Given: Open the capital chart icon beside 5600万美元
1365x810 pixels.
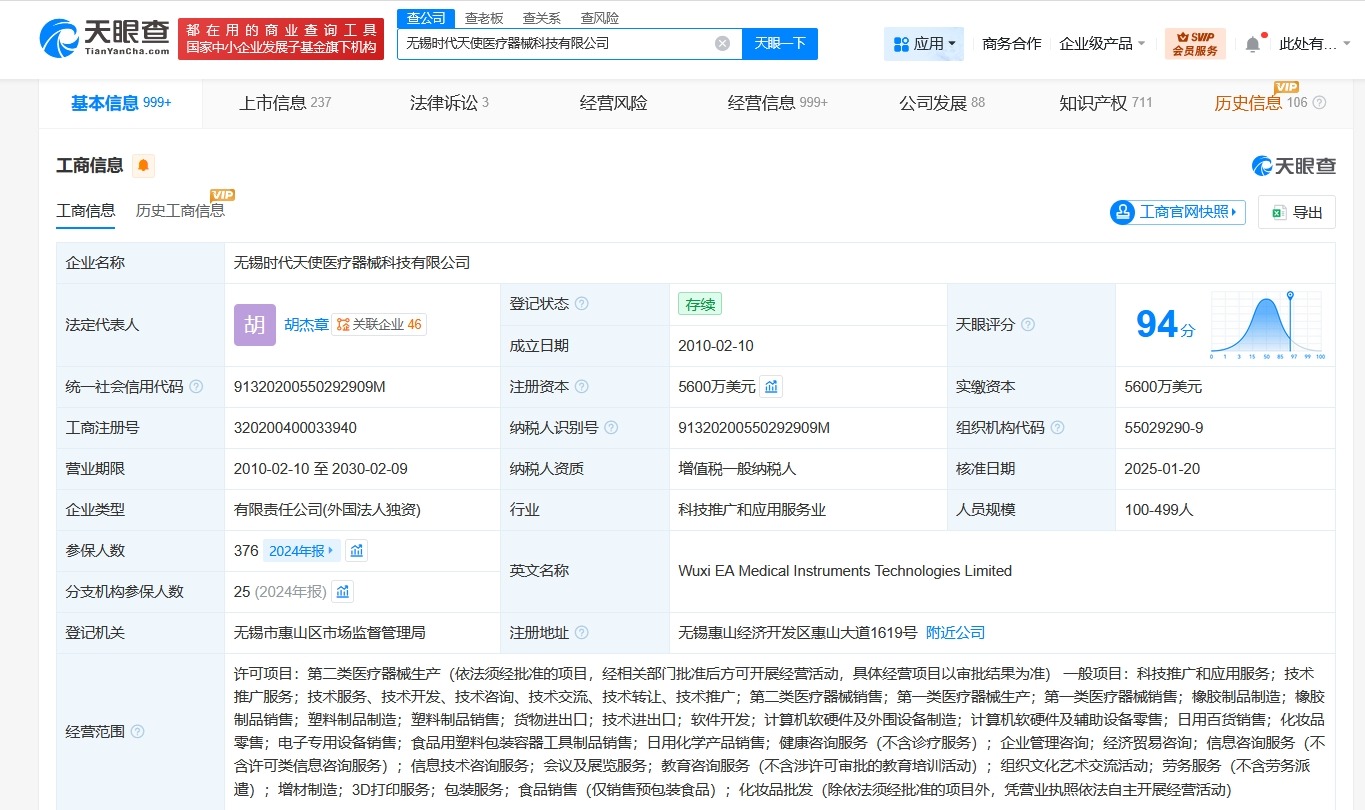Looking at the screenshot, I should tap(770, 386).
